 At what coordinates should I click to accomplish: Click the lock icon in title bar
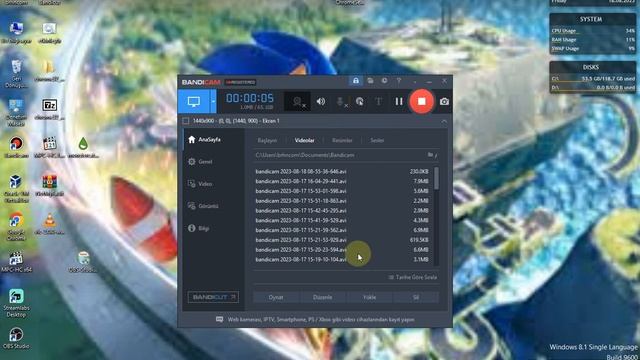click(x=356, y=81)
